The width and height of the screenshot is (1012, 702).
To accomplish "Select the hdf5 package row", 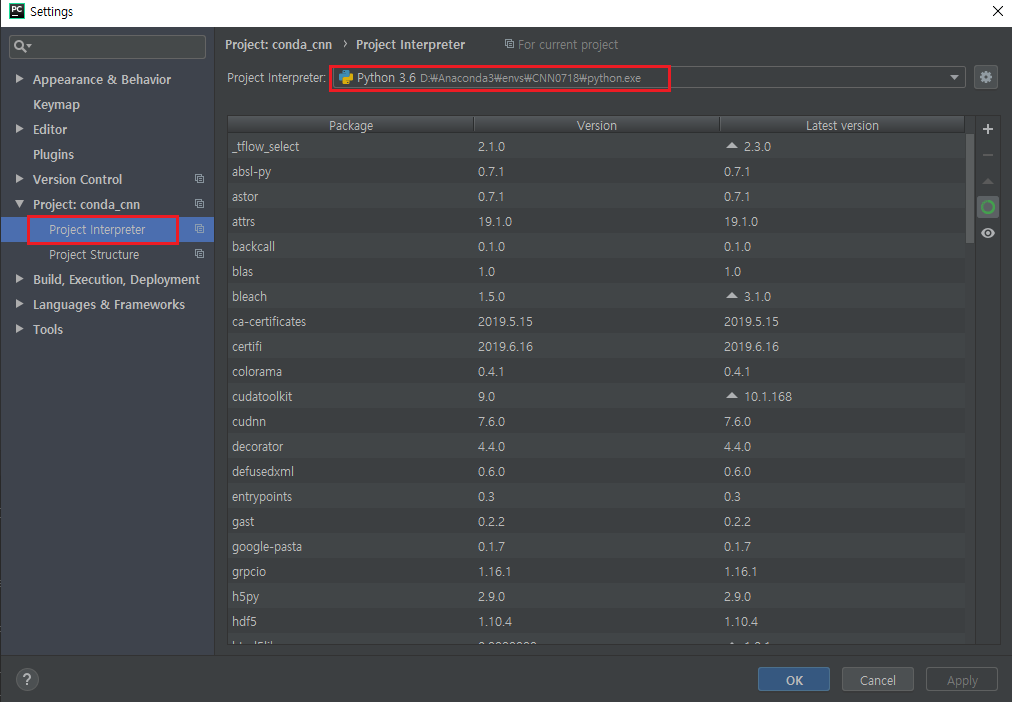I will tap(596, 621).
